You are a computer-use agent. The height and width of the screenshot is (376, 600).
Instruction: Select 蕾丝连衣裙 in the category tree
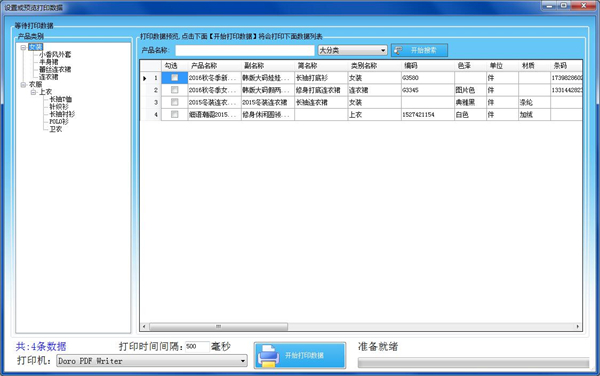click(x=55, y=70)
